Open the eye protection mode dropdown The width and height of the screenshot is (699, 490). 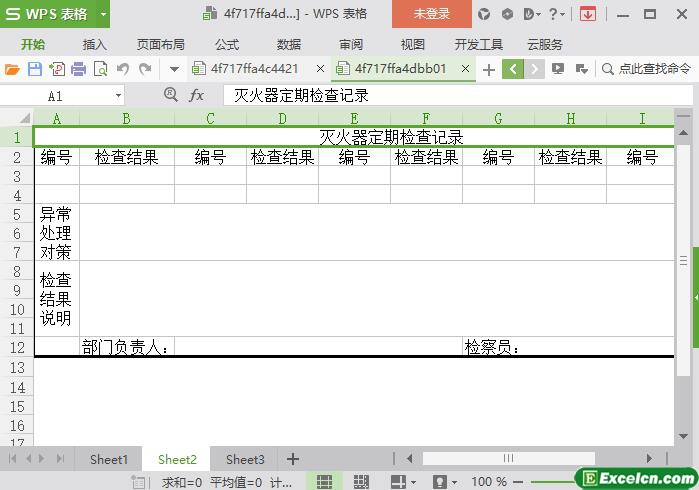point(455,482)
